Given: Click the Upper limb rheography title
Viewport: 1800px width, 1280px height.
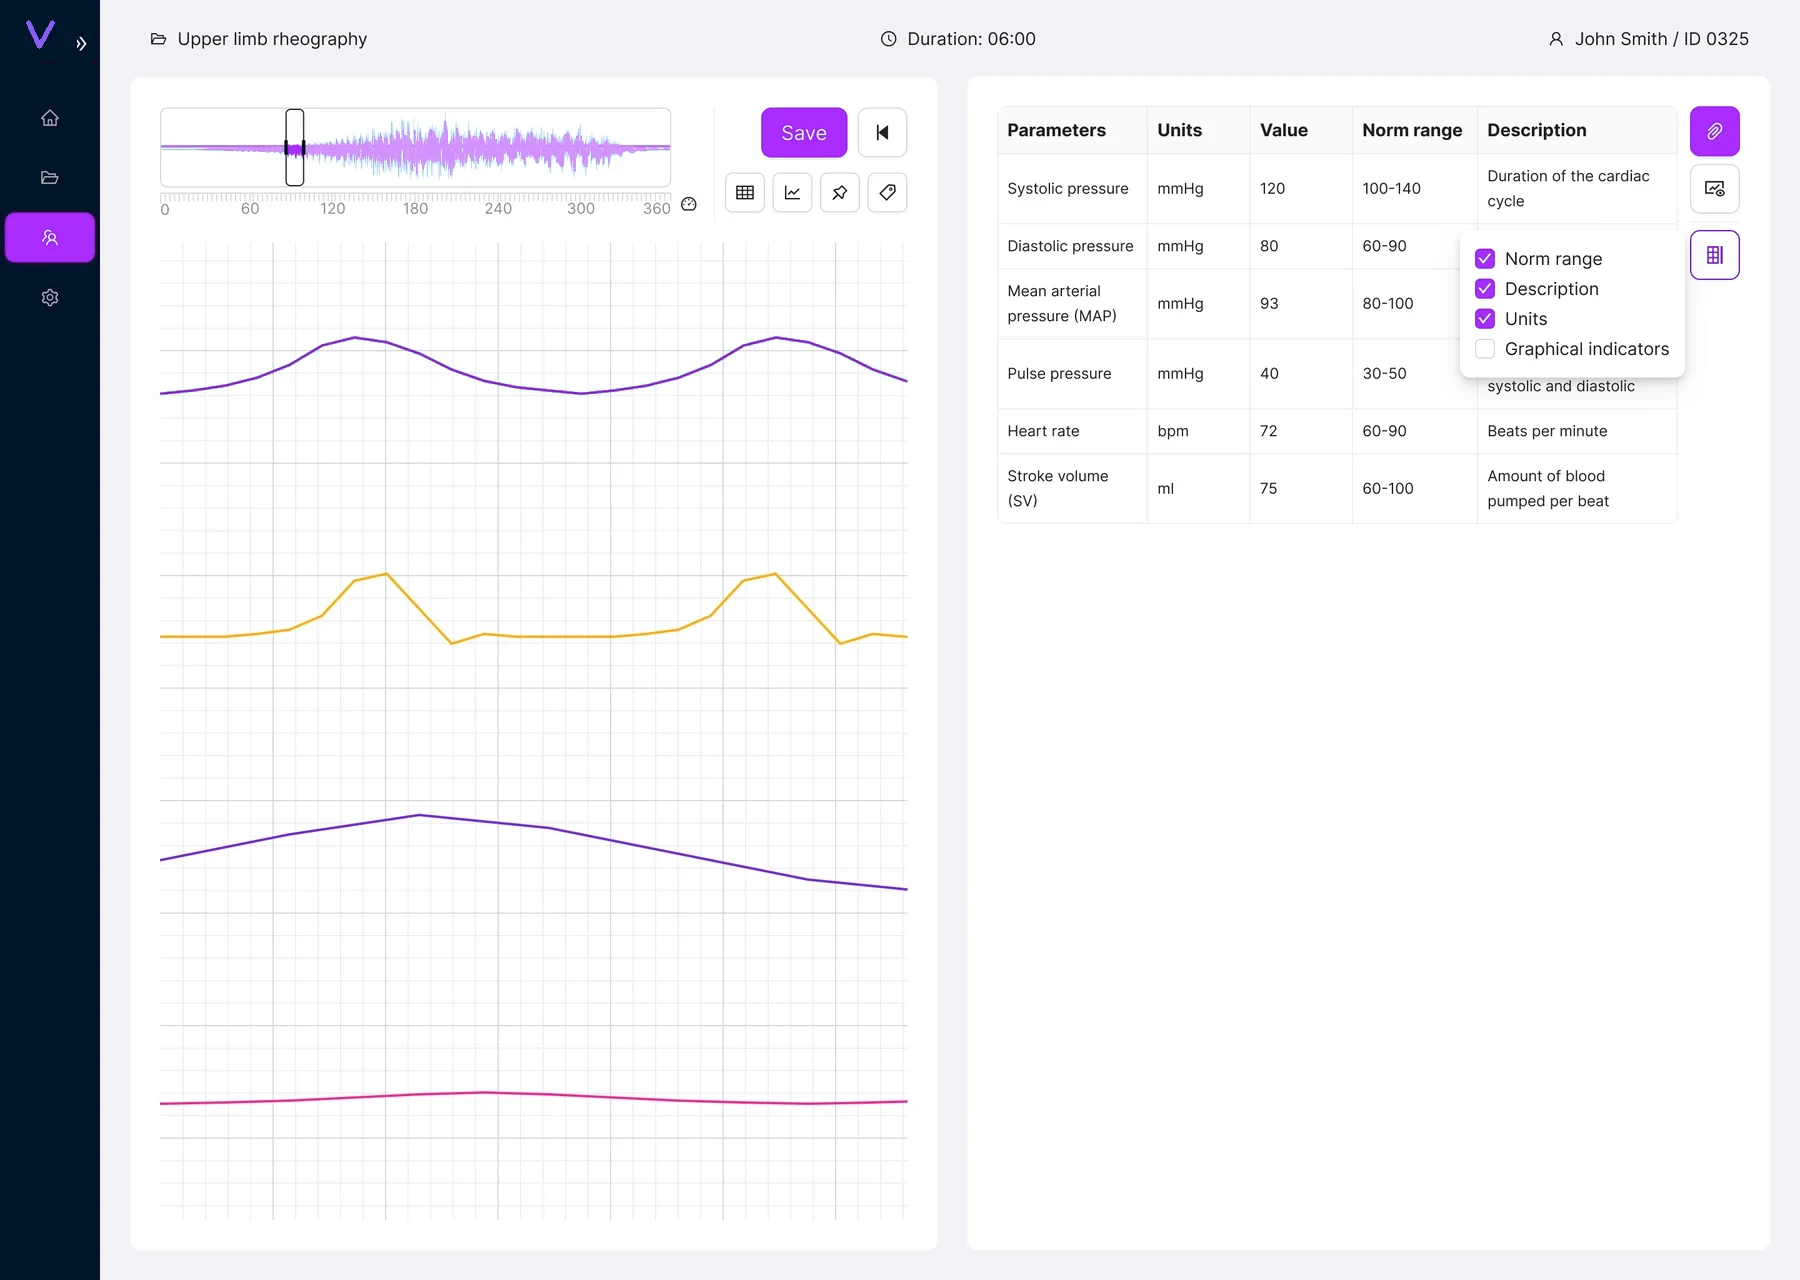Looking at the screenshot, I should pyautogui.click(x=272, y=39).
